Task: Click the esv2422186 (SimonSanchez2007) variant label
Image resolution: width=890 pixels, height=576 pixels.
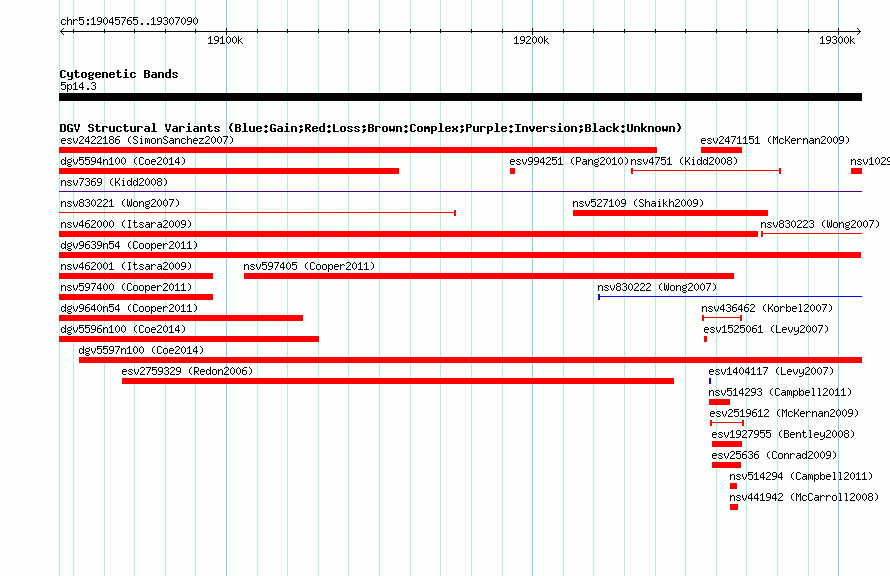Action: (x=147, y=140)
